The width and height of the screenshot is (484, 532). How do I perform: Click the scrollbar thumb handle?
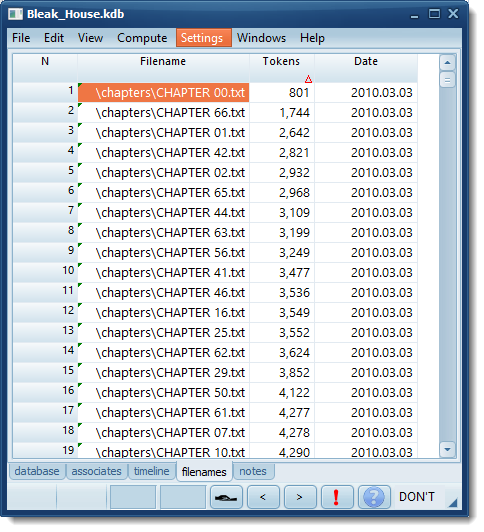click(447, 80)
